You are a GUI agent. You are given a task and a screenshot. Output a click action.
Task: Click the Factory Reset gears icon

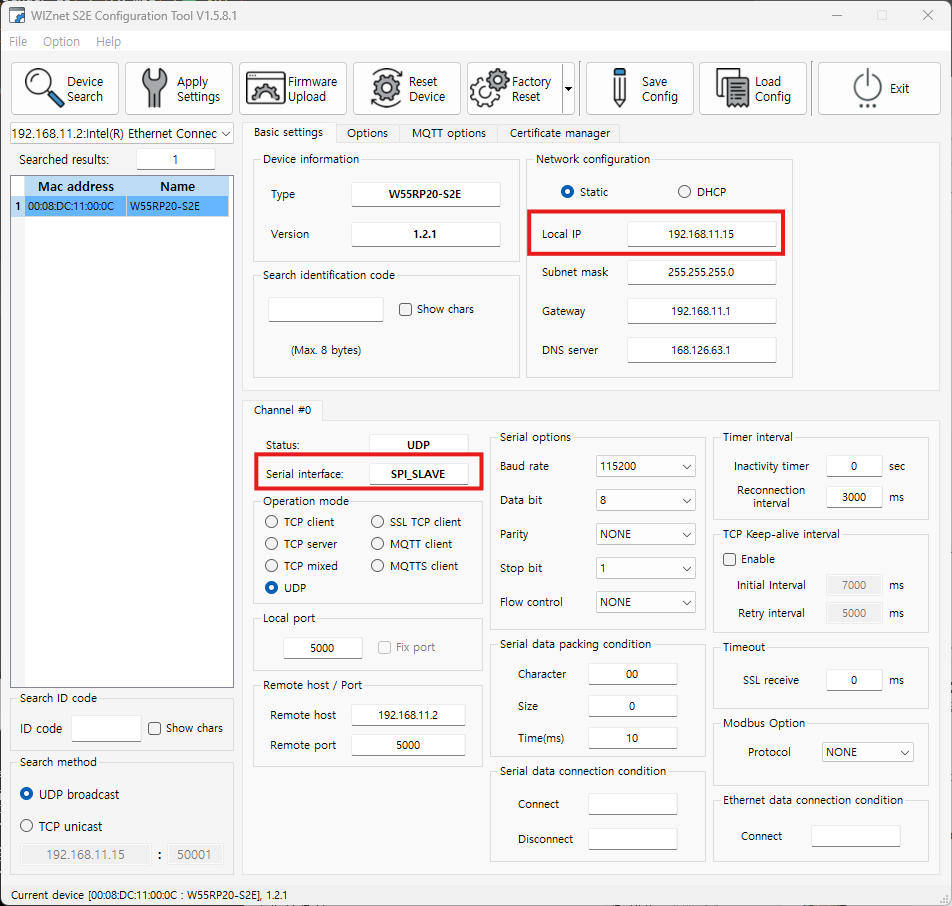489,88
